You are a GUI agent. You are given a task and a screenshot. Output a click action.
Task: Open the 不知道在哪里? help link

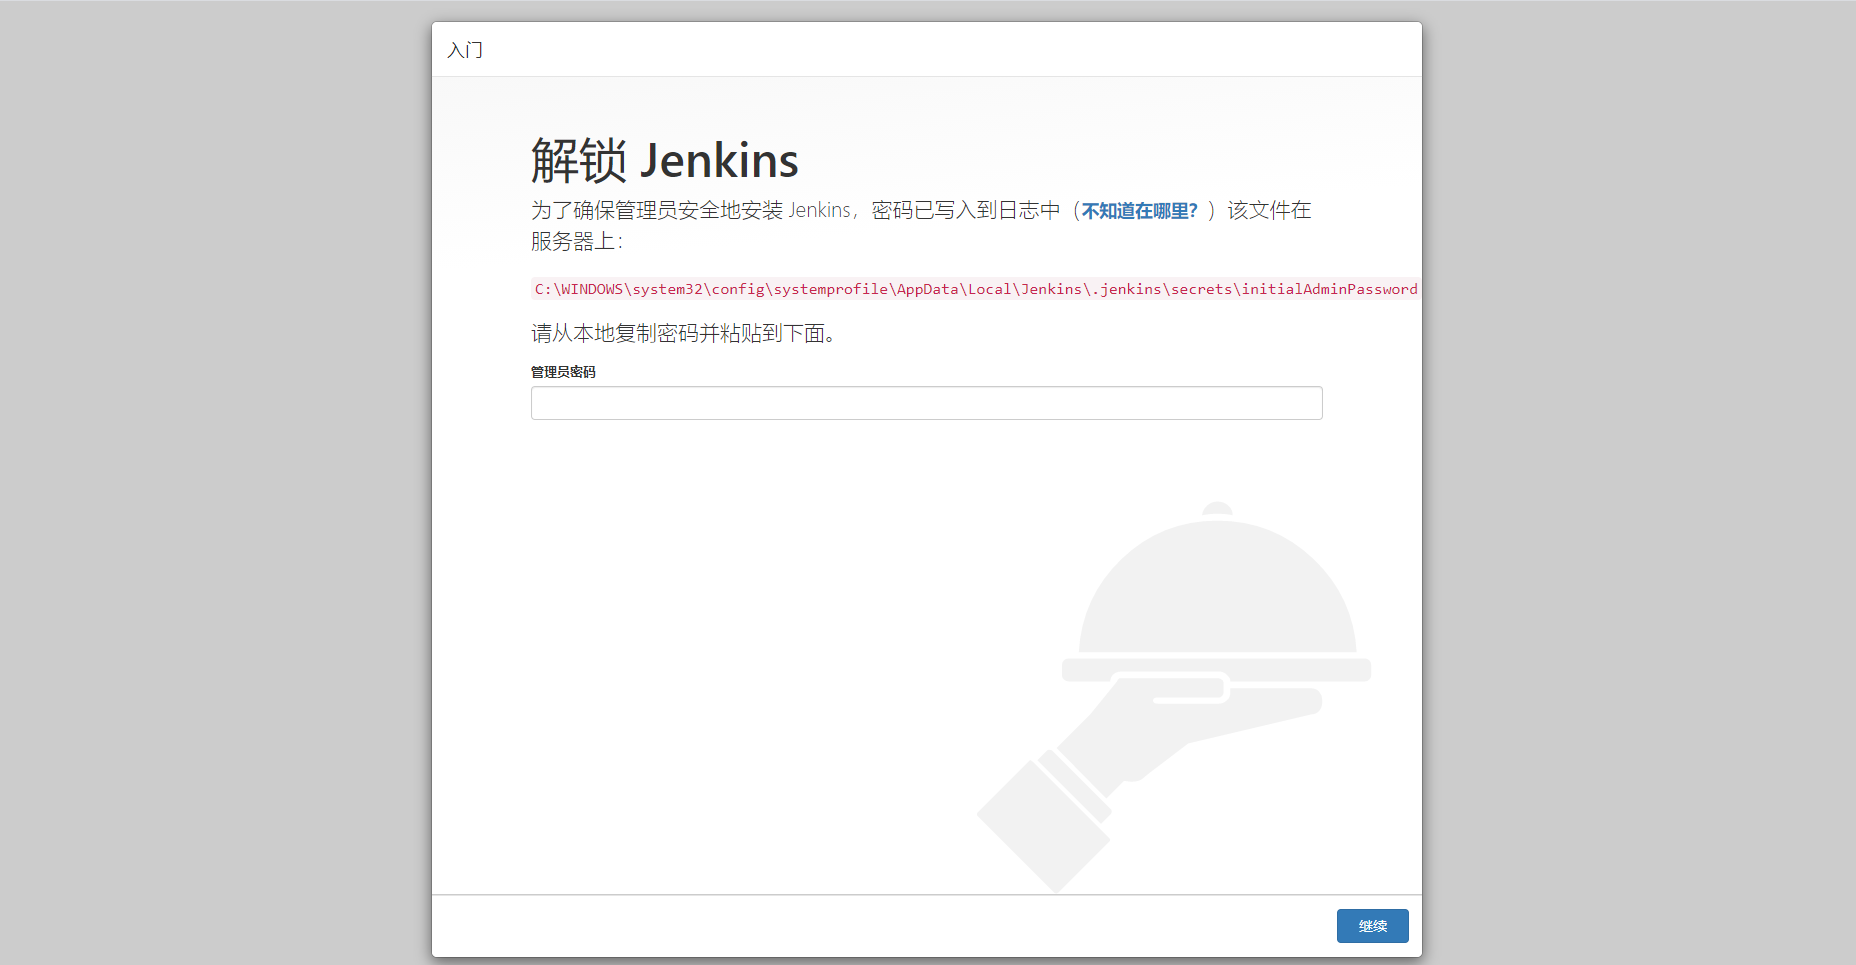(x=1139, y=211)
